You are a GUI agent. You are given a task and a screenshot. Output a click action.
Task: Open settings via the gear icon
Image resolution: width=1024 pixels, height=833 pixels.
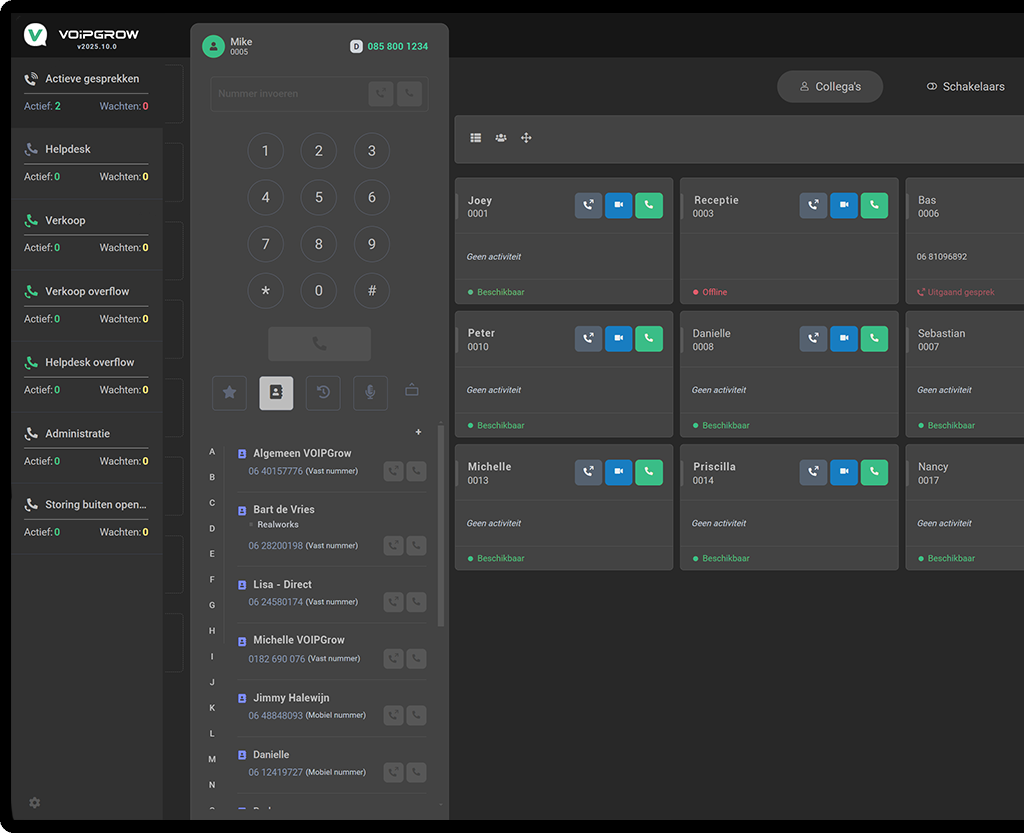point(35,803)
